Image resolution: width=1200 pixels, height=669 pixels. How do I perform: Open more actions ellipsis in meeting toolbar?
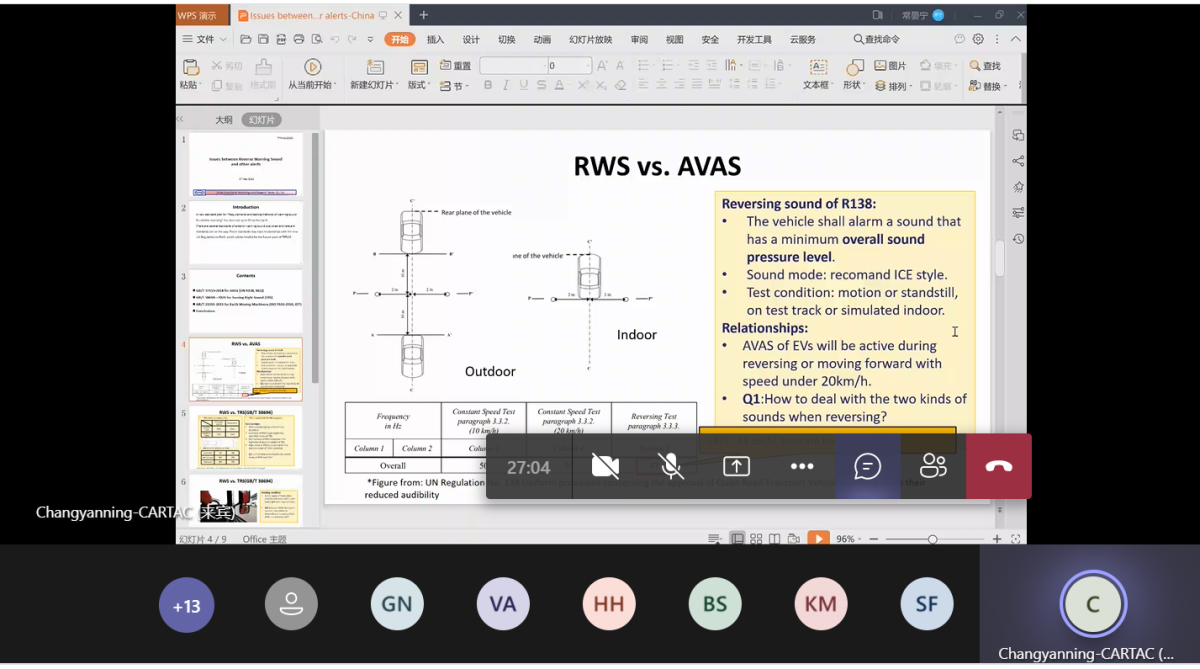tap(802, 466)
